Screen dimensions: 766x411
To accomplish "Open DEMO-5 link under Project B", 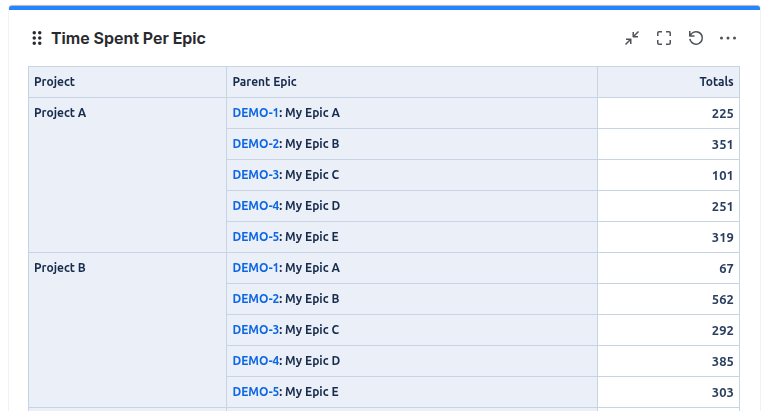I will click(x=255, y=392).
